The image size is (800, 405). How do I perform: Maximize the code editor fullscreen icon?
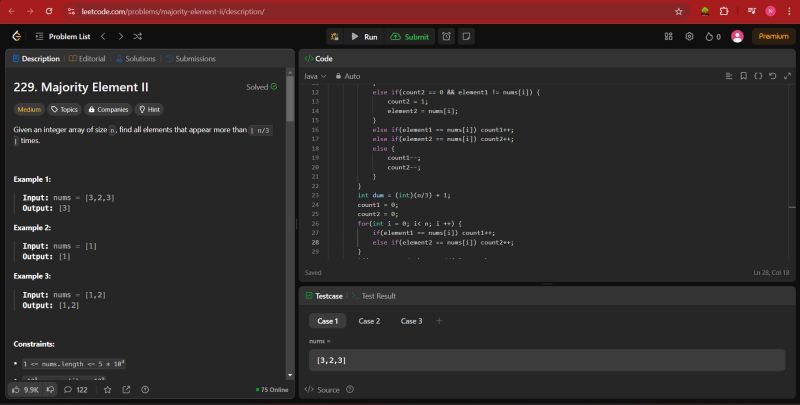tap(787, 76)
